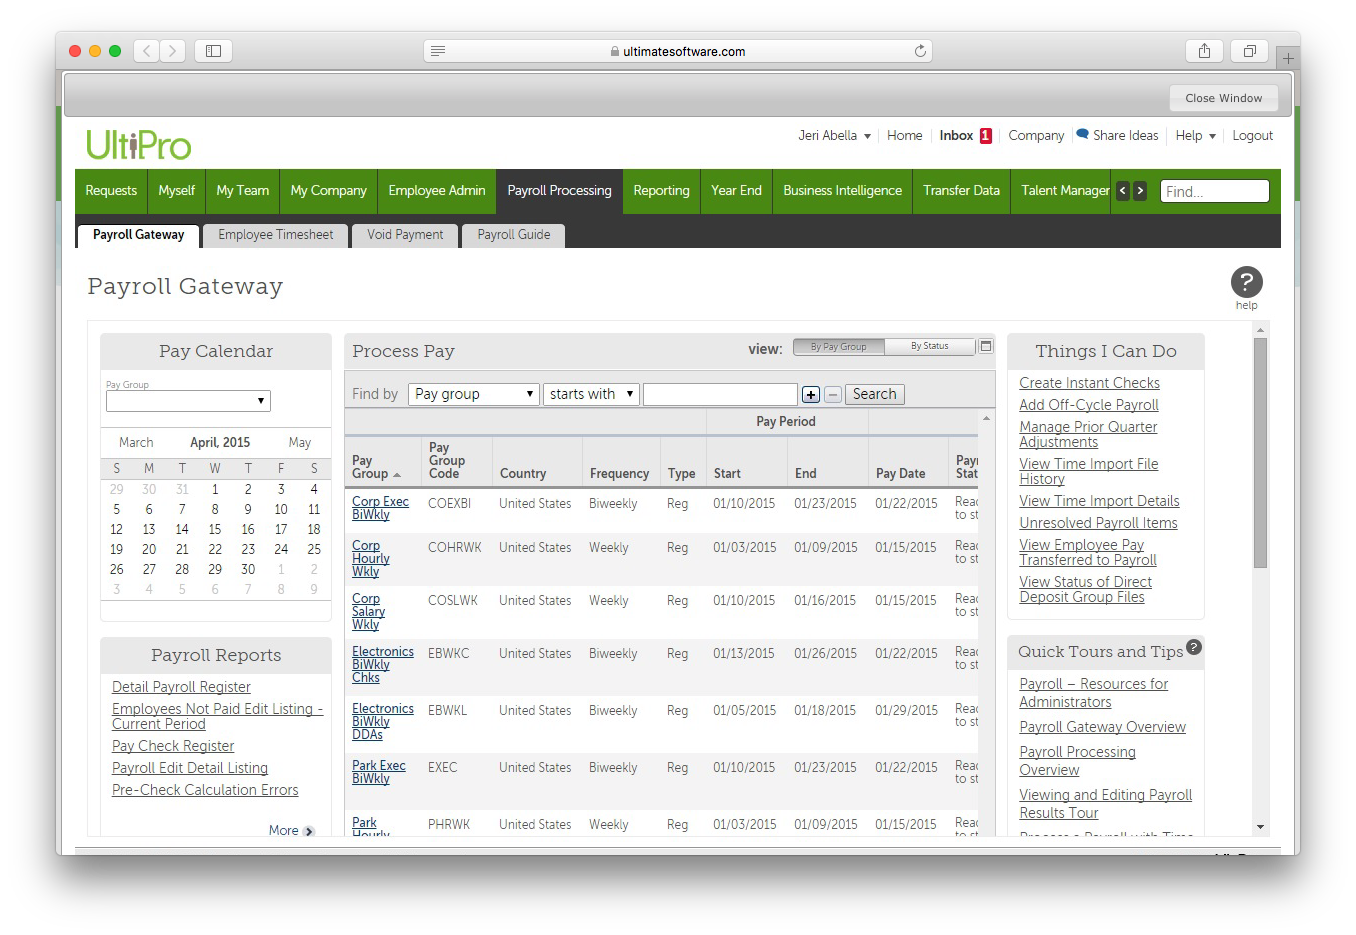Open the Payroll Gateway Overview tour
The height and width of the screenshot is (935, 1356).
(x=1102, y=727)
